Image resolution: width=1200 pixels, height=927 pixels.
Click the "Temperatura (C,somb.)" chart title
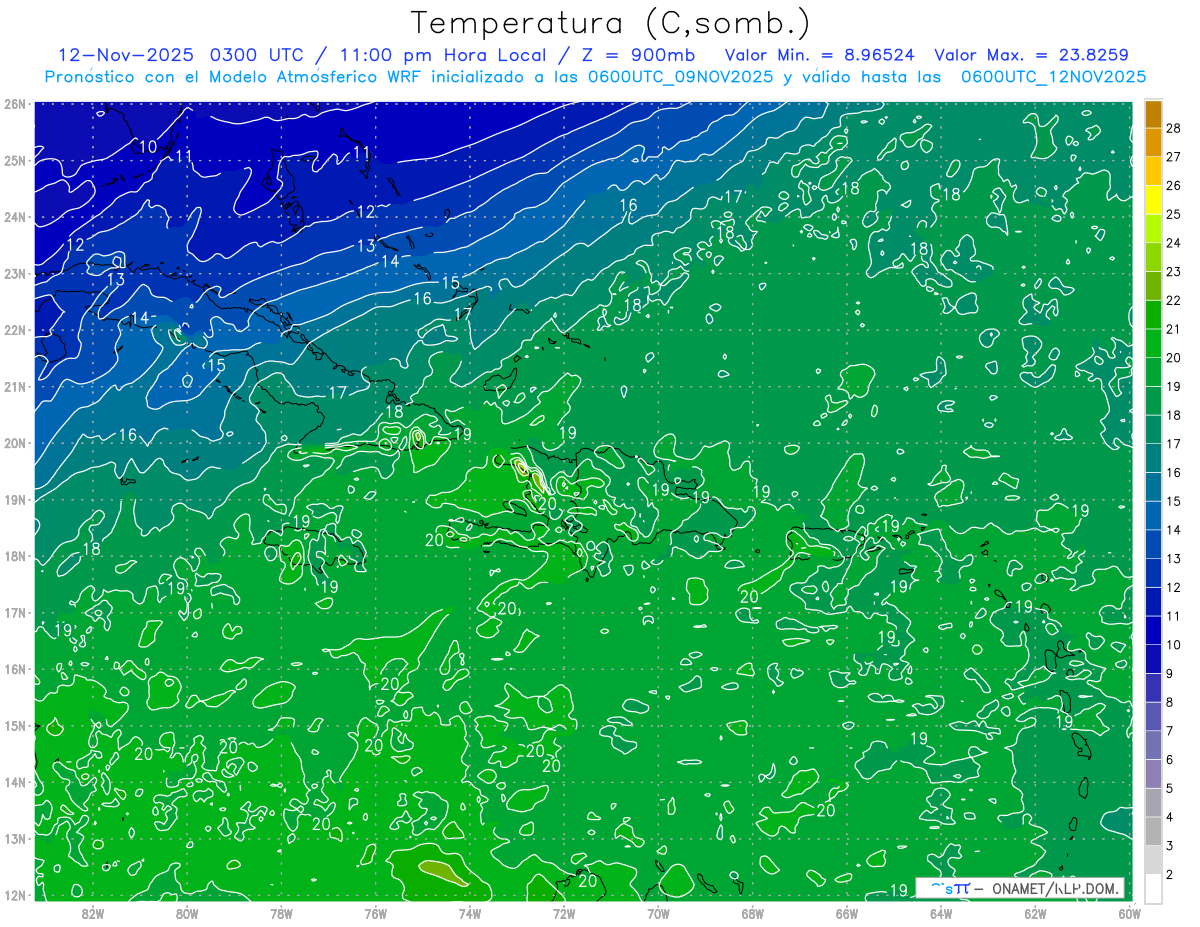611,24
